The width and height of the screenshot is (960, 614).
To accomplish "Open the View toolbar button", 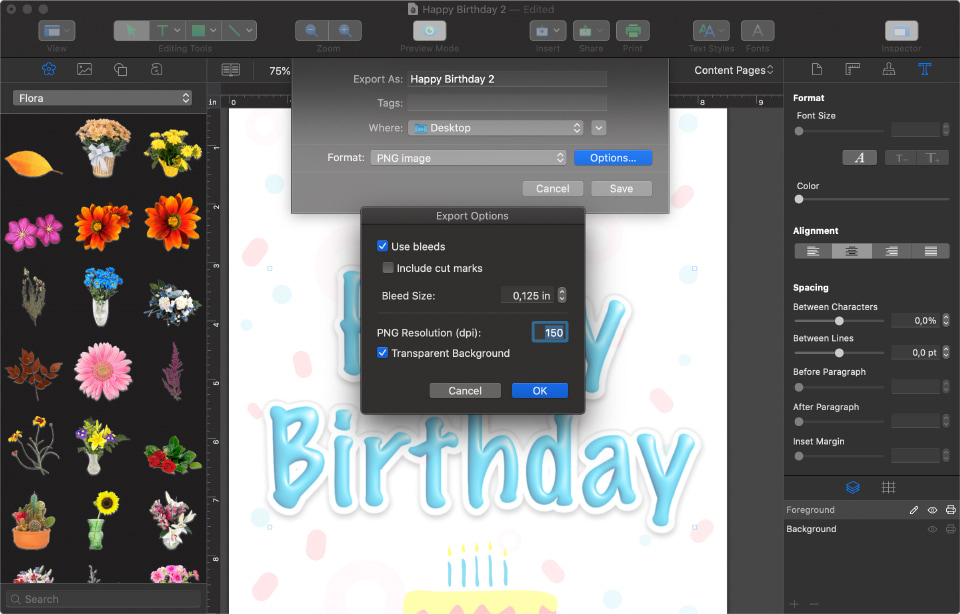I will 56,31.
